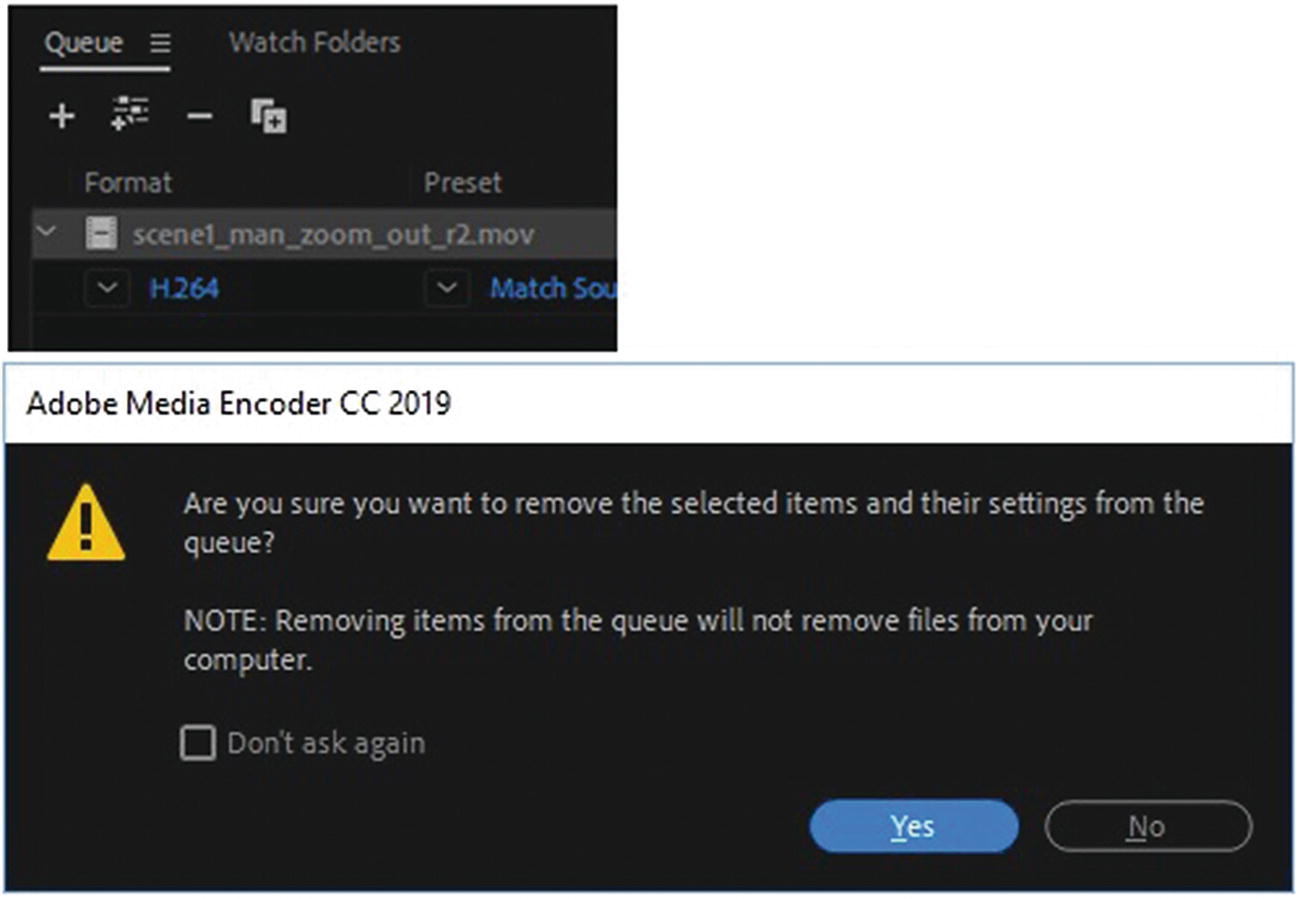Viewport: 1300px width, 899px height.
Task: Click the Add Output icon
Action: [x=130, y=115]
